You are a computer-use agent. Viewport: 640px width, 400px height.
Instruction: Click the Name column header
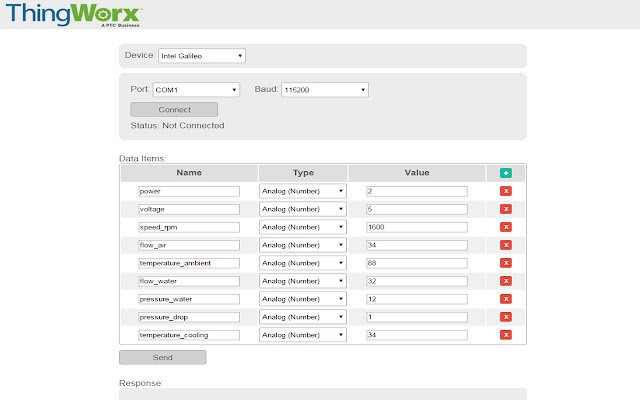tap(189, 173)
